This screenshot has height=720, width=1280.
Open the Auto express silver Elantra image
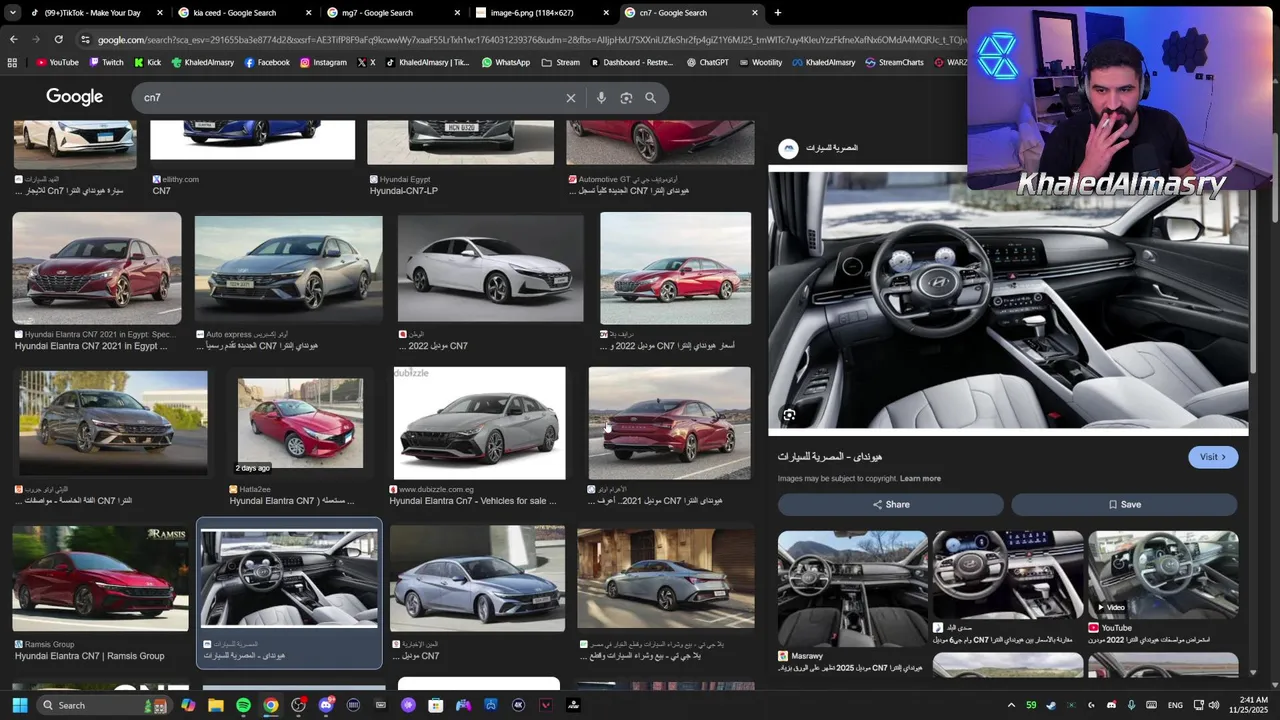288,268
